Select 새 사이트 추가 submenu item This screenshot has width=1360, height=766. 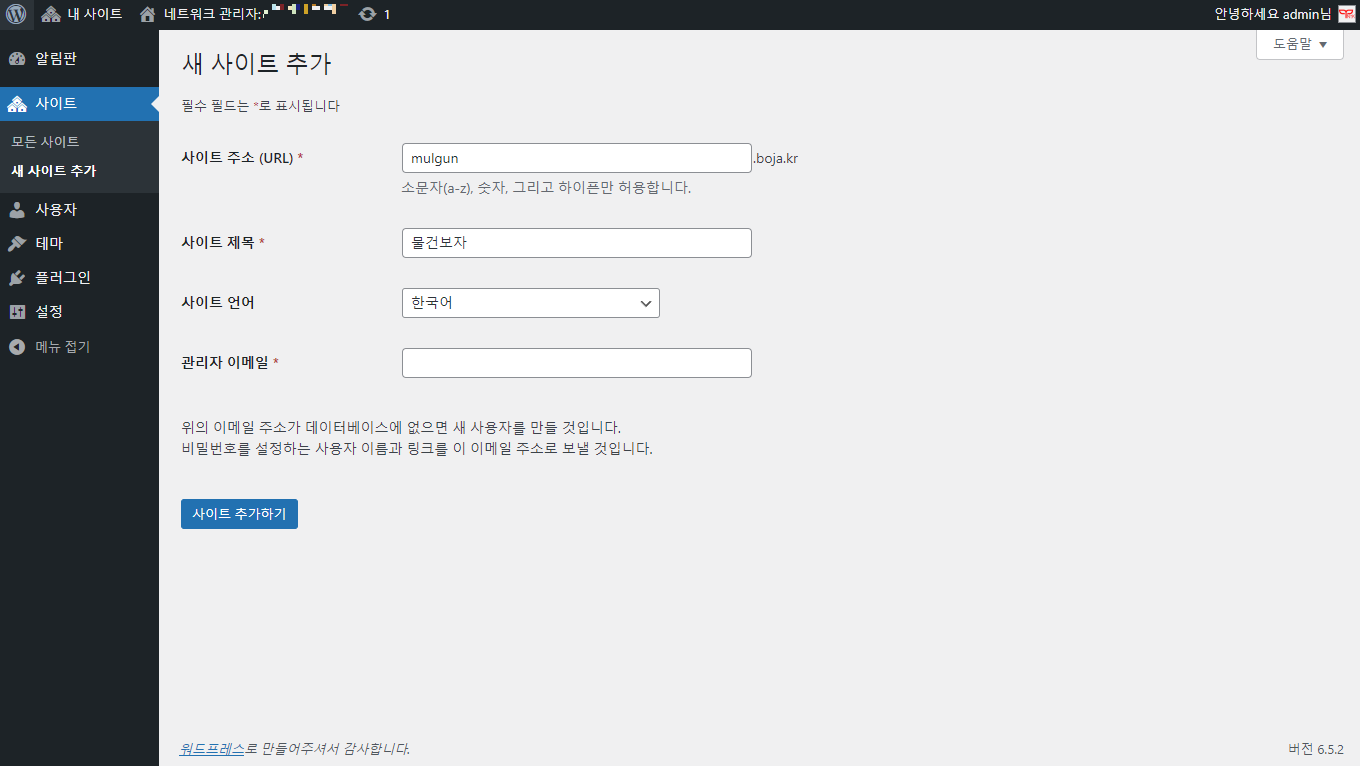point(54,171)
